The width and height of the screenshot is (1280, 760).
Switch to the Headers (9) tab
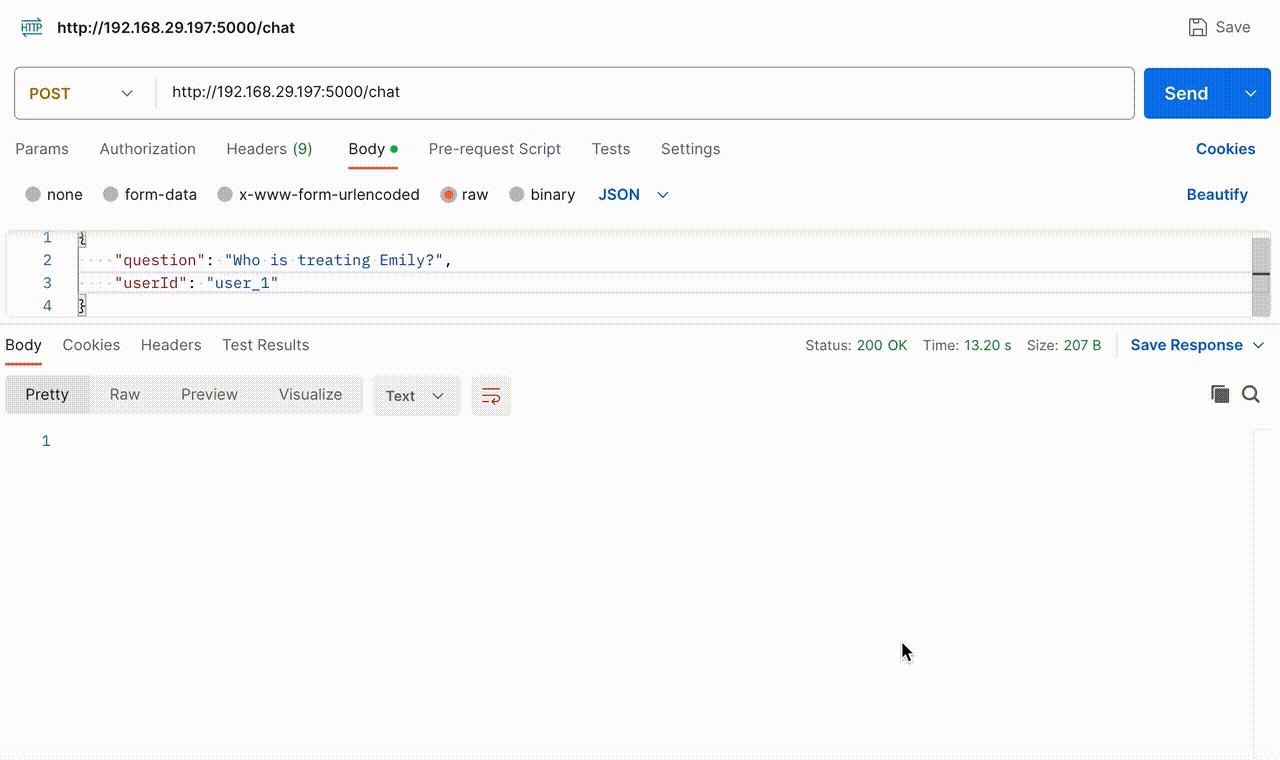[269, 149]
